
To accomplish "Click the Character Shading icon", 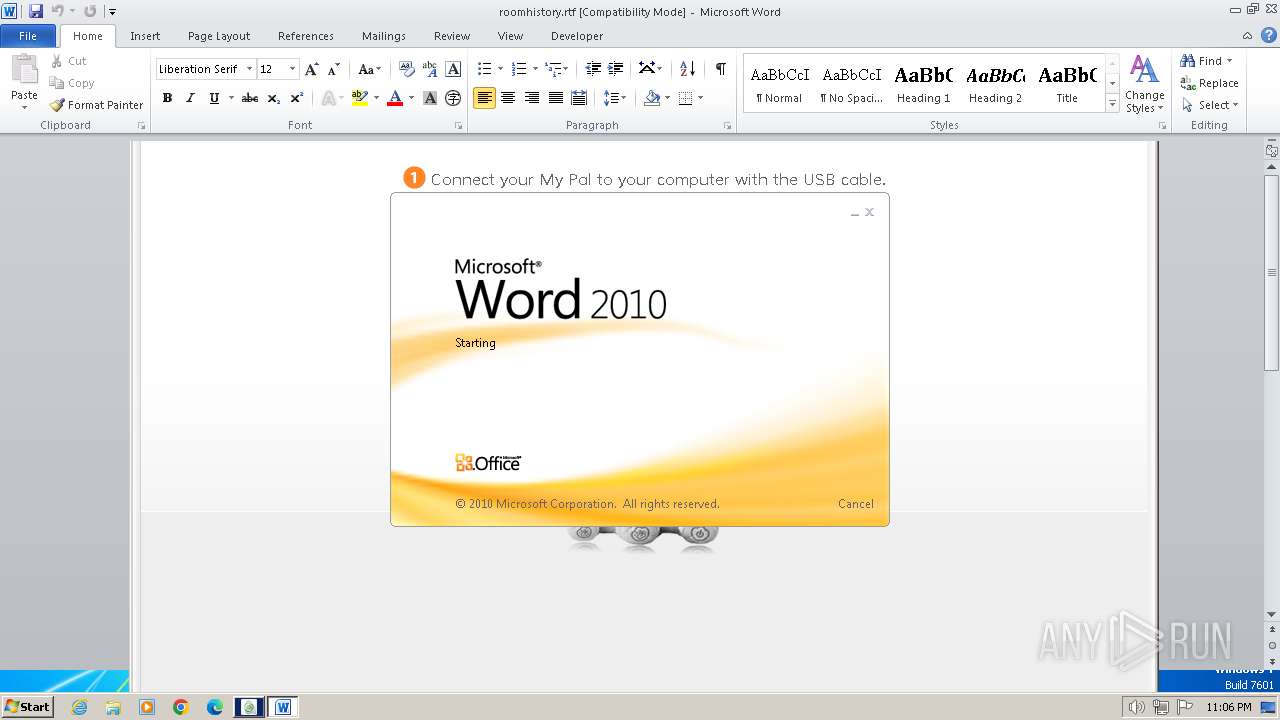I will pos(430,98).
